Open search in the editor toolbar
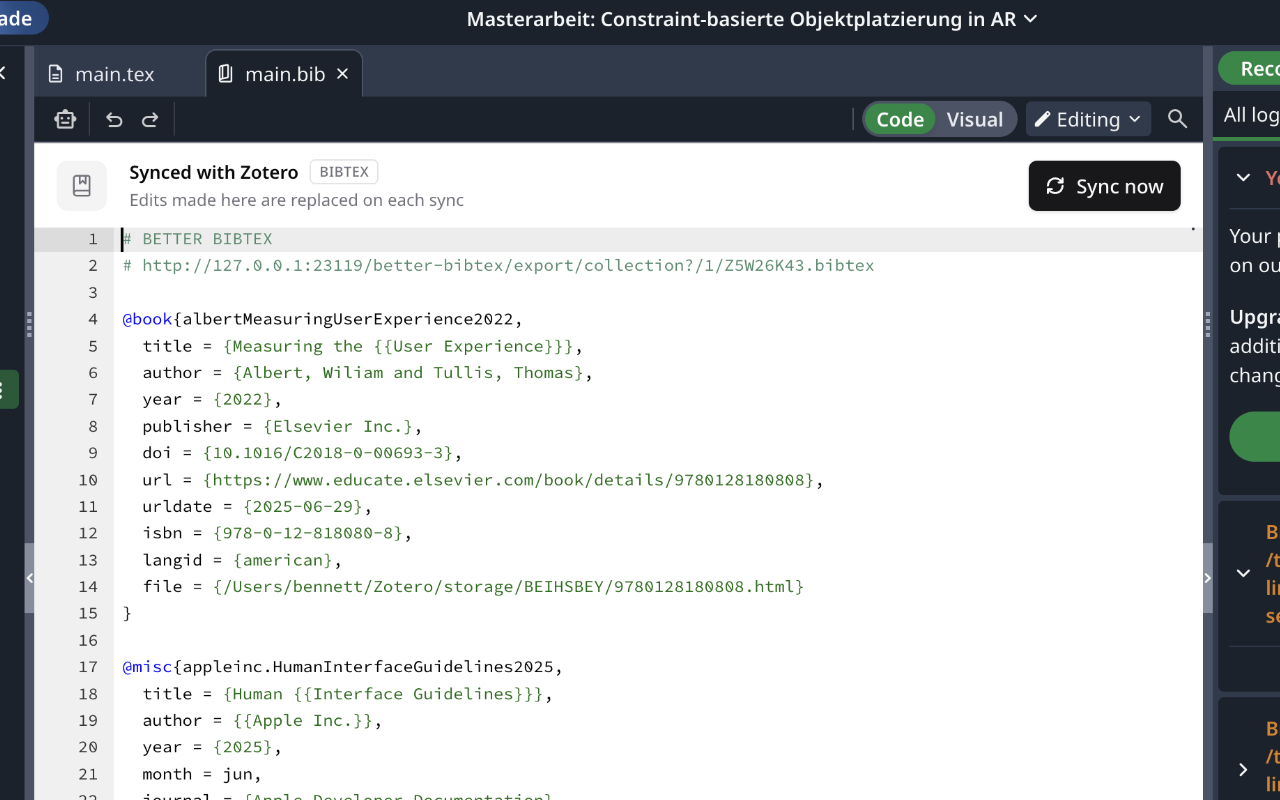1280x800 pixels. [x=1178, y=119]
